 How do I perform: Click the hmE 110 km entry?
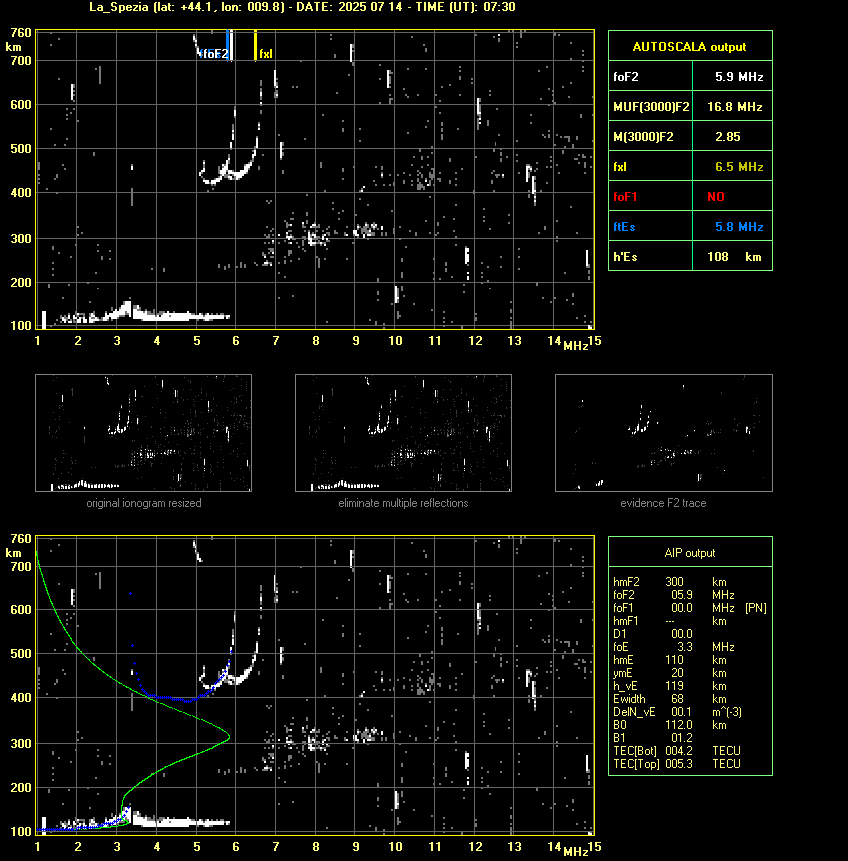pyautogui.click(x=670, y=660)
